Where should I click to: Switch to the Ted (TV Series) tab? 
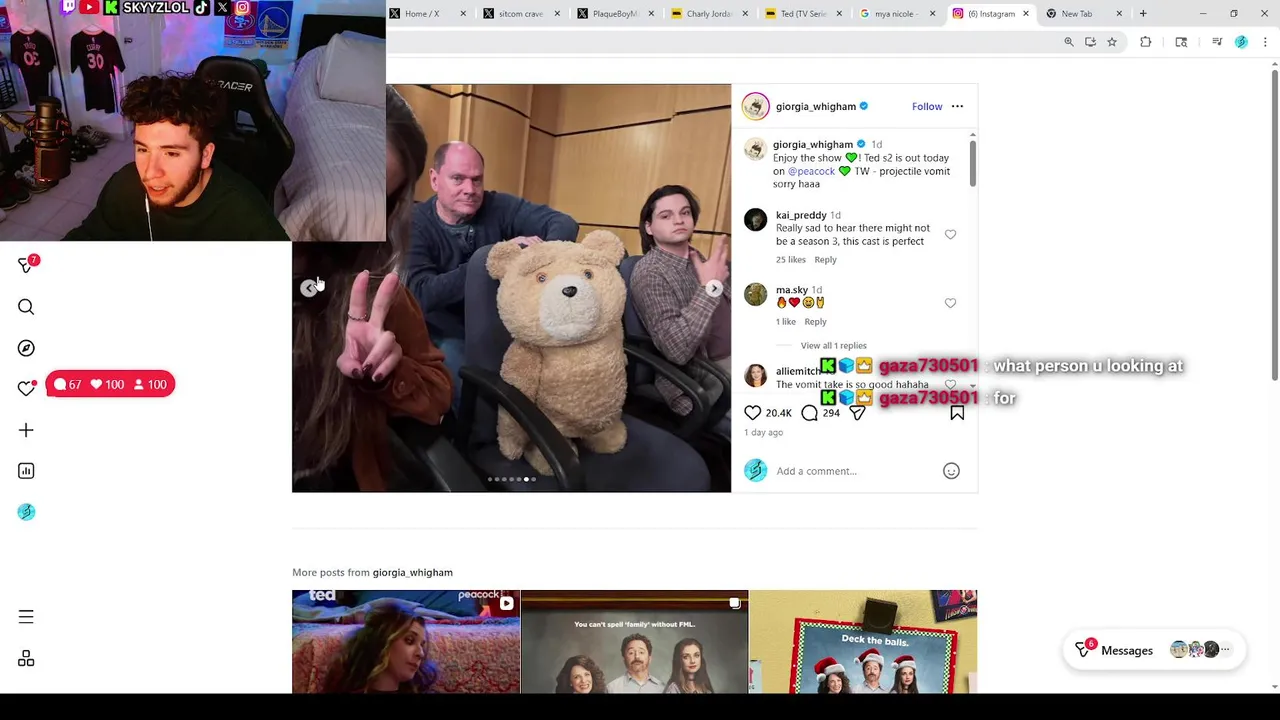[802, 13]
